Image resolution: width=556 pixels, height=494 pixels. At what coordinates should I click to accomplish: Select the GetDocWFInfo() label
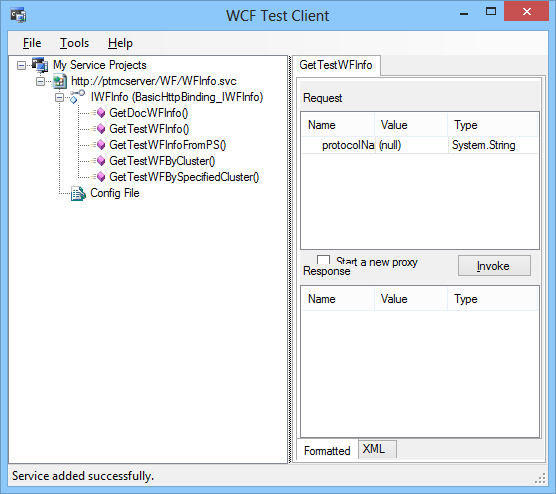pos(149,113)
